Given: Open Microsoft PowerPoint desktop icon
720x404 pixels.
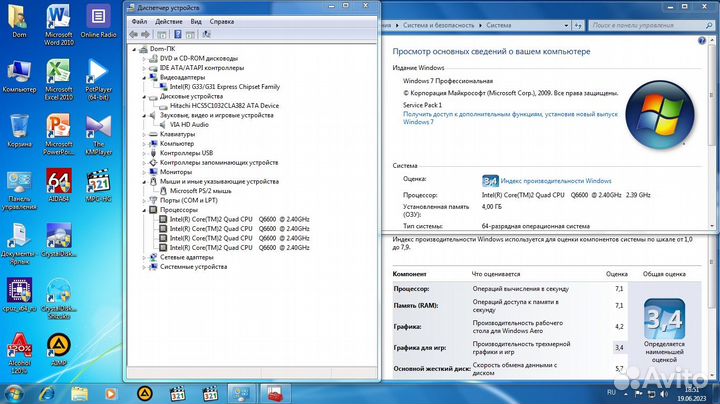Looking at the screenshot, I should (x=59, y=135).
